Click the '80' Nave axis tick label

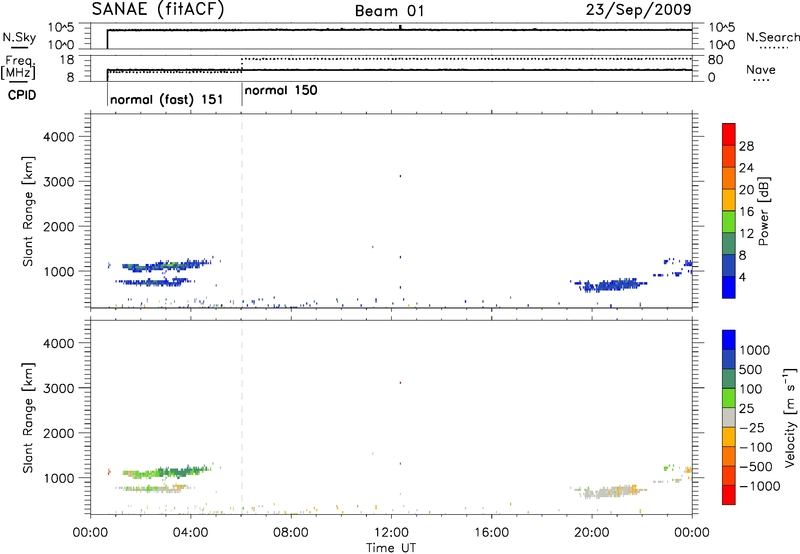(715, 60)
